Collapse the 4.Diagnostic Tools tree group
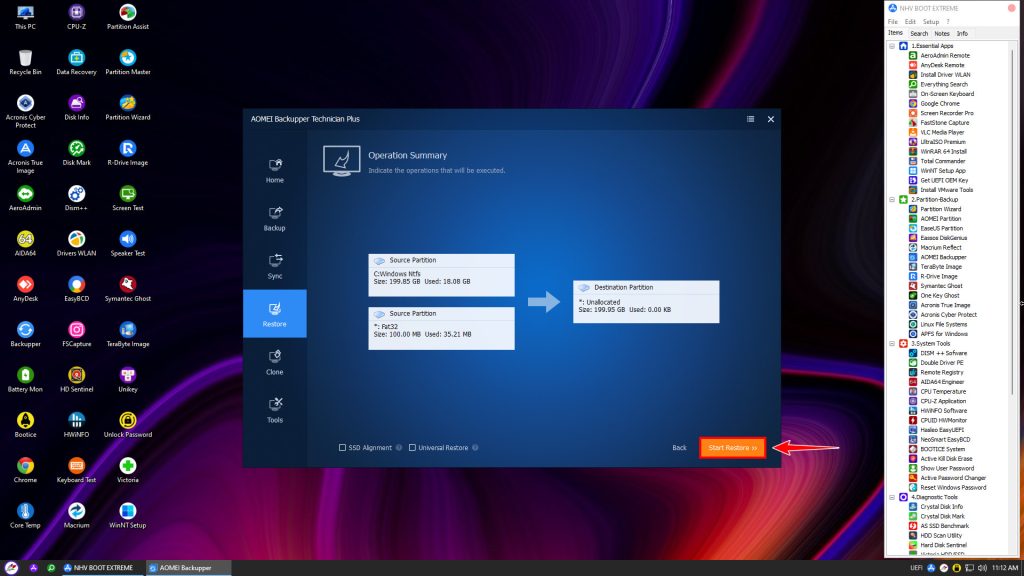Screen dimensions: 1024x576 point(892,497)
